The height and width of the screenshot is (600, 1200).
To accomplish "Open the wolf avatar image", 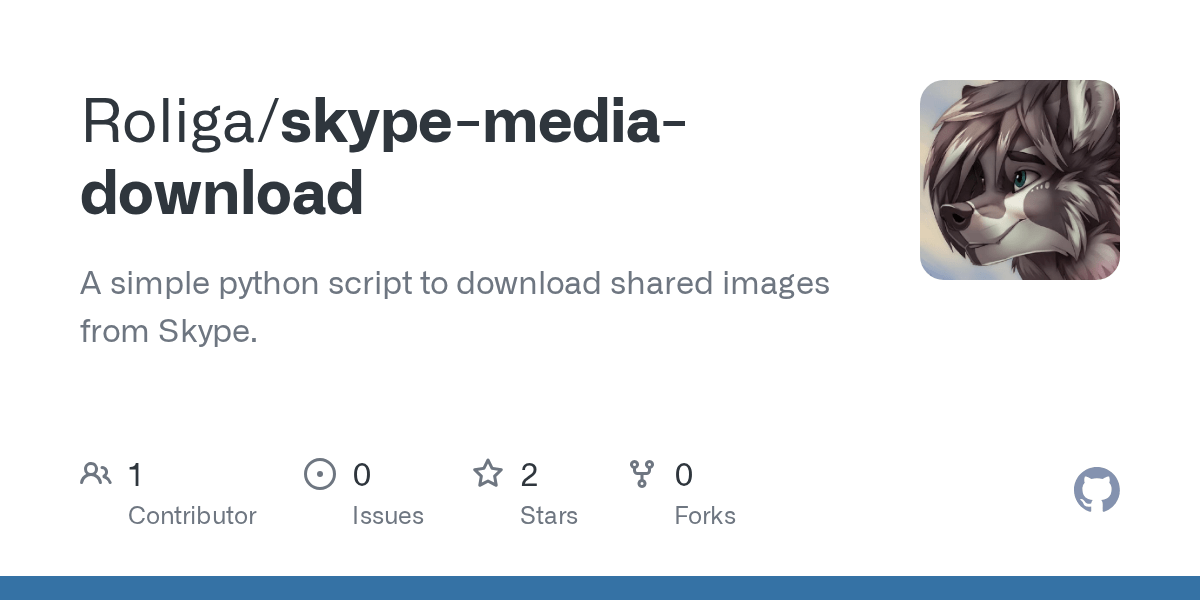I will [1020, 180].
